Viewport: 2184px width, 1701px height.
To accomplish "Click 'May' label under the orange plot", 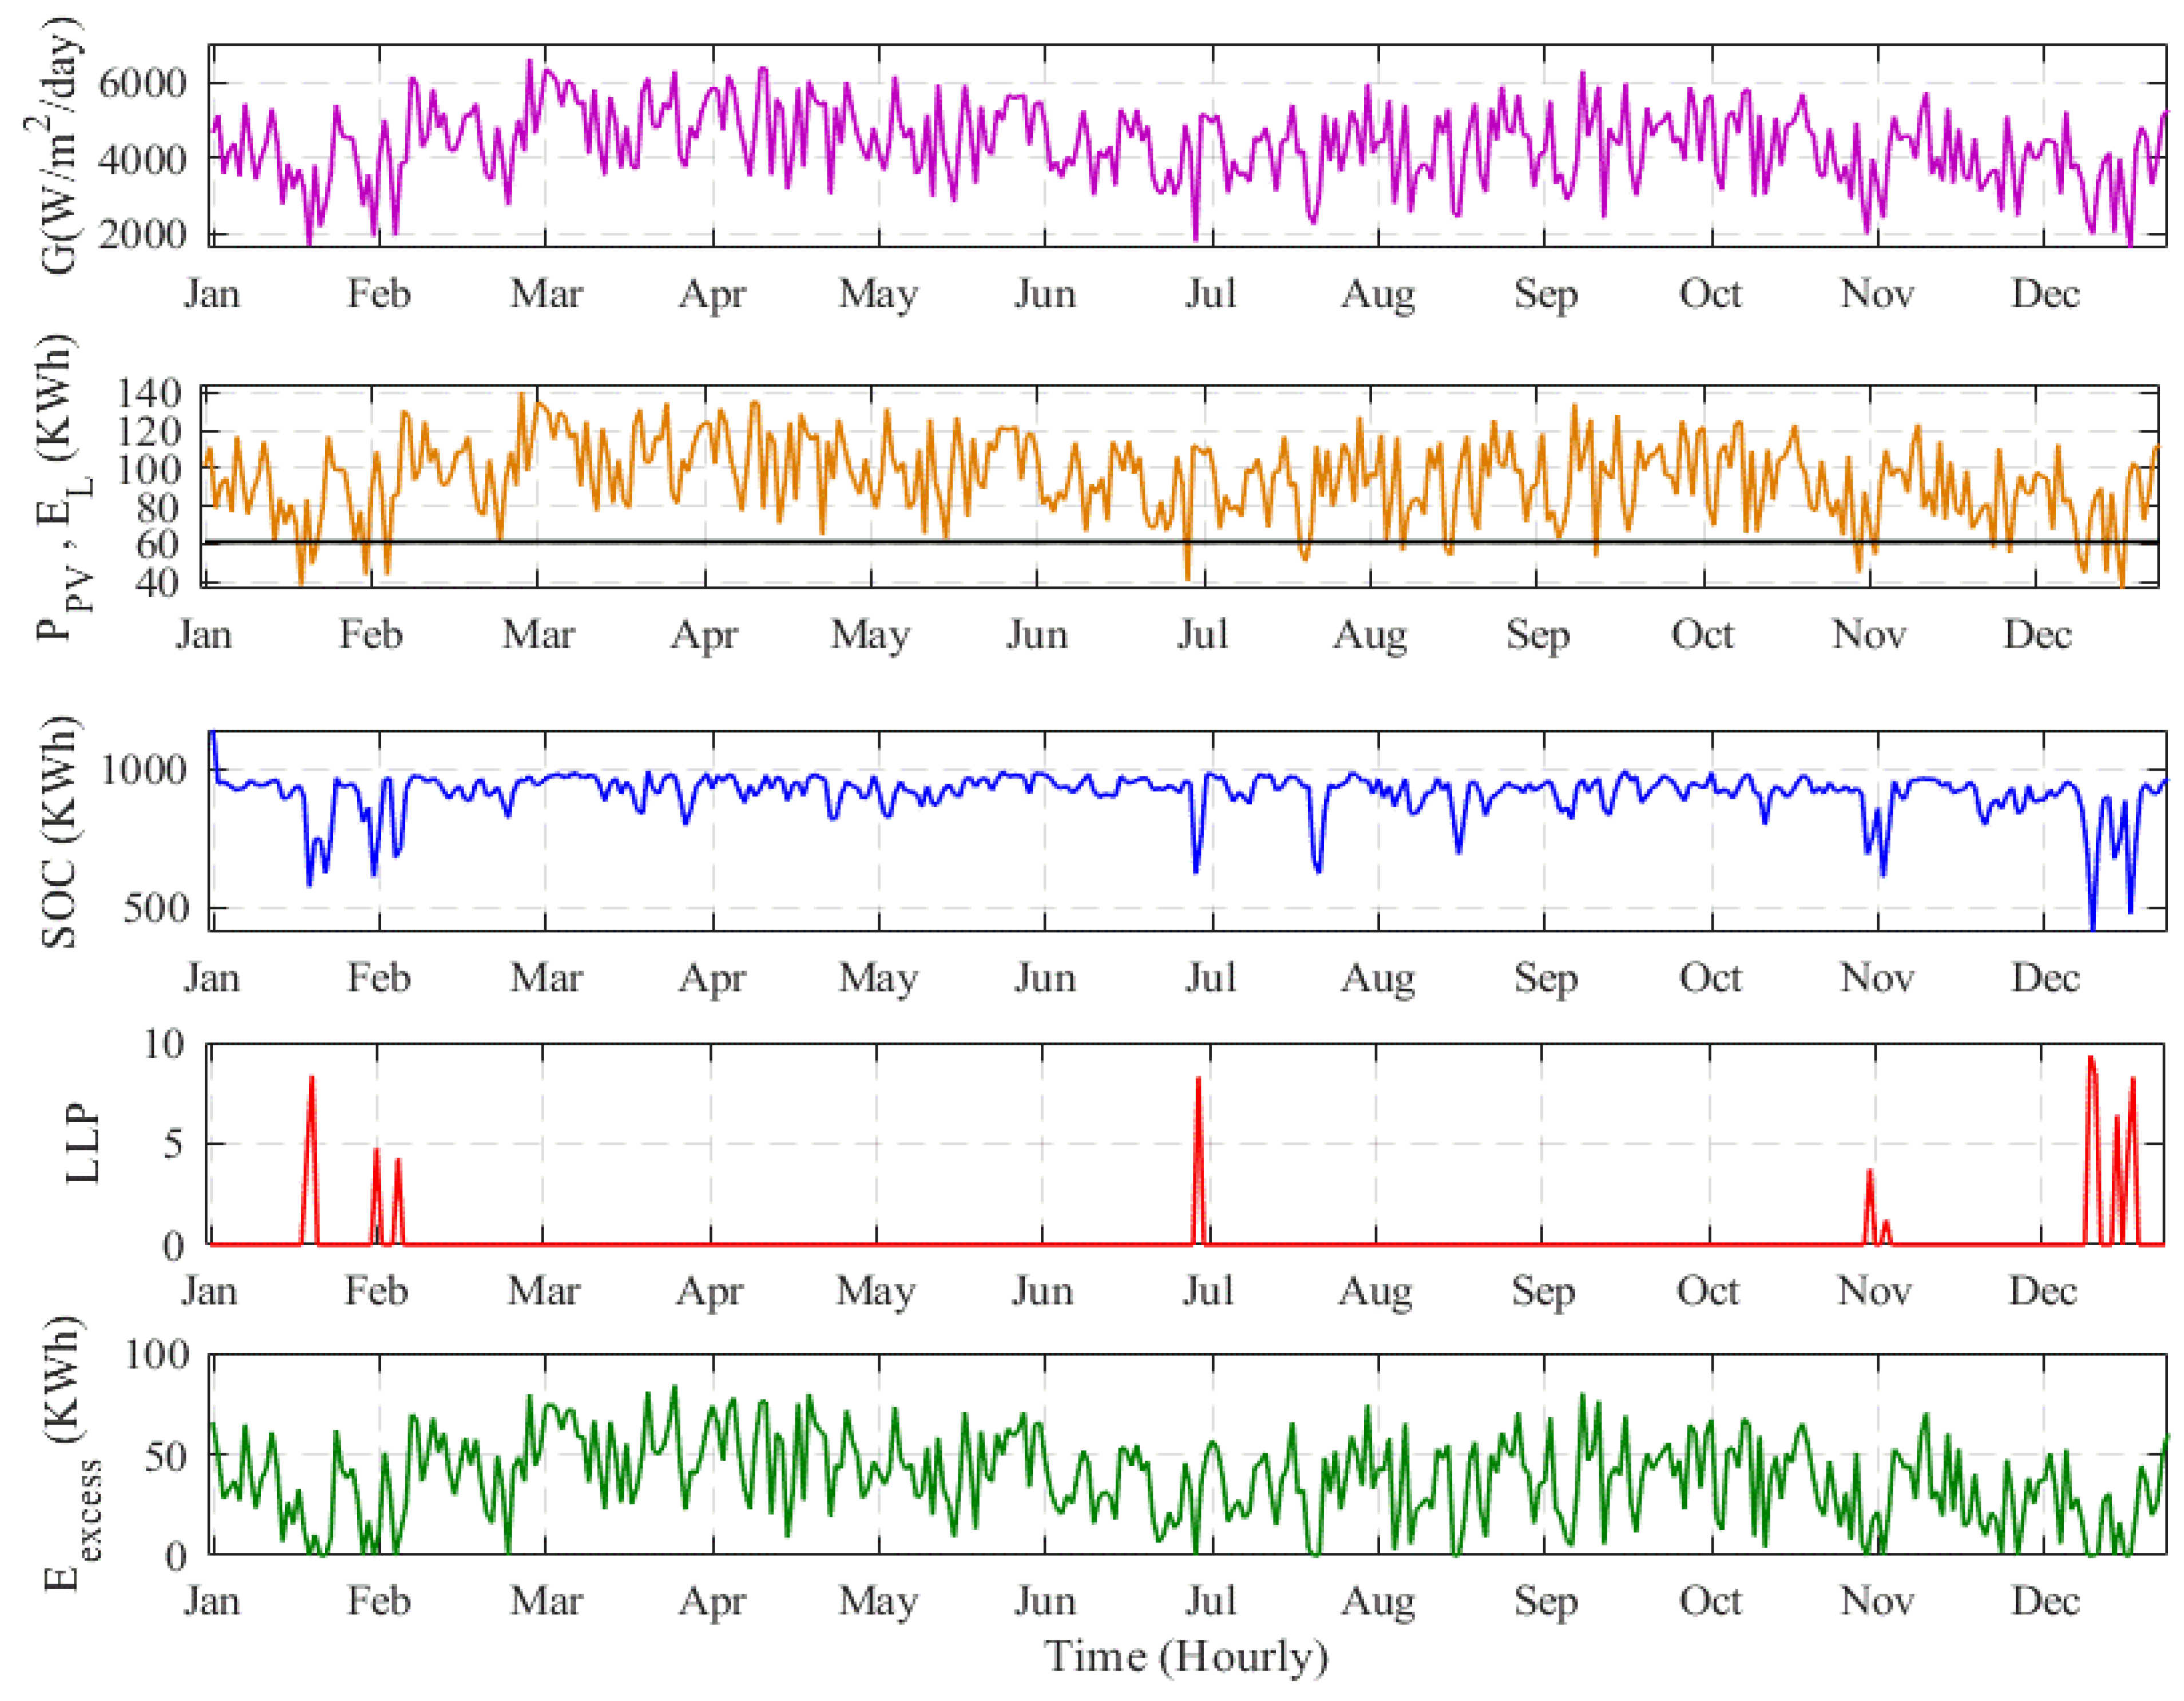I will [x=871, y=635].
